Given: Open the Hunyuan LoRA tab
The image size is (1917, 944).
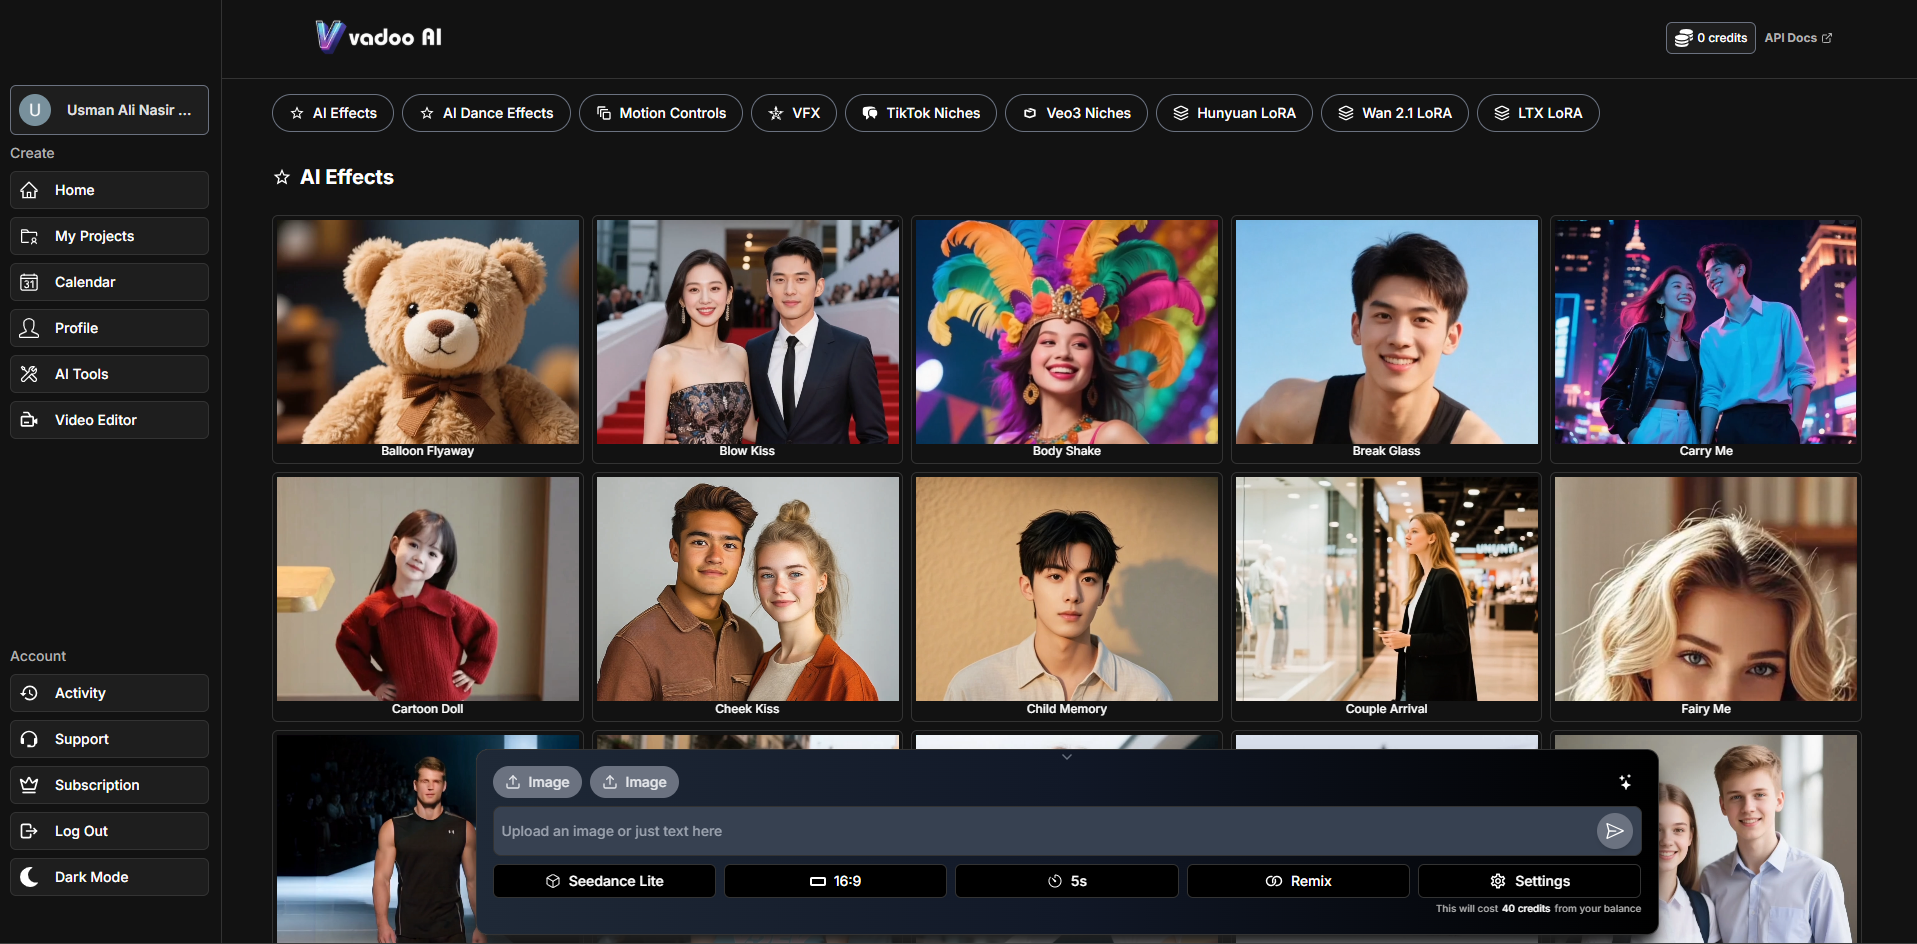Looking at the screenshot, I should tap(1234, 113).
